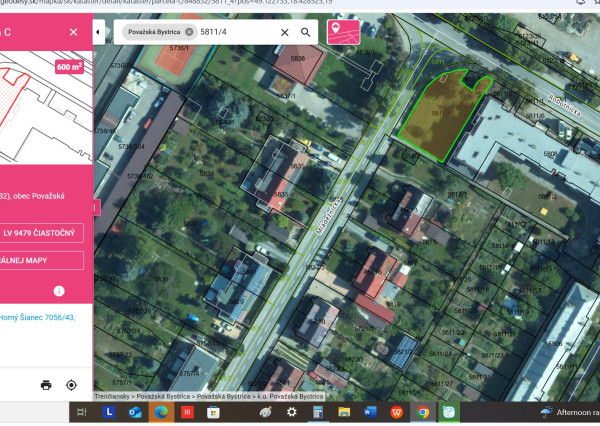The width and height of the screenshot is (600, 426).
Task: Open Outlook from the taskbar
Action: [135, 412]
